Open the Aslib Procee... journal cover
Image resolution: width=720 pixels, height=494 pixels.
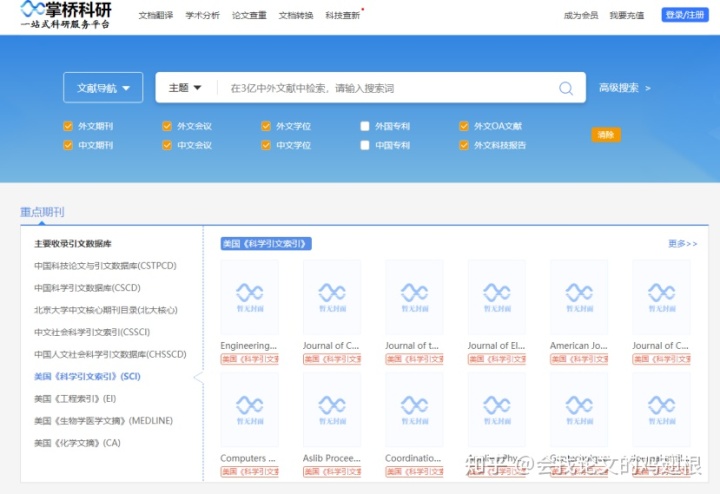point(332,410)
